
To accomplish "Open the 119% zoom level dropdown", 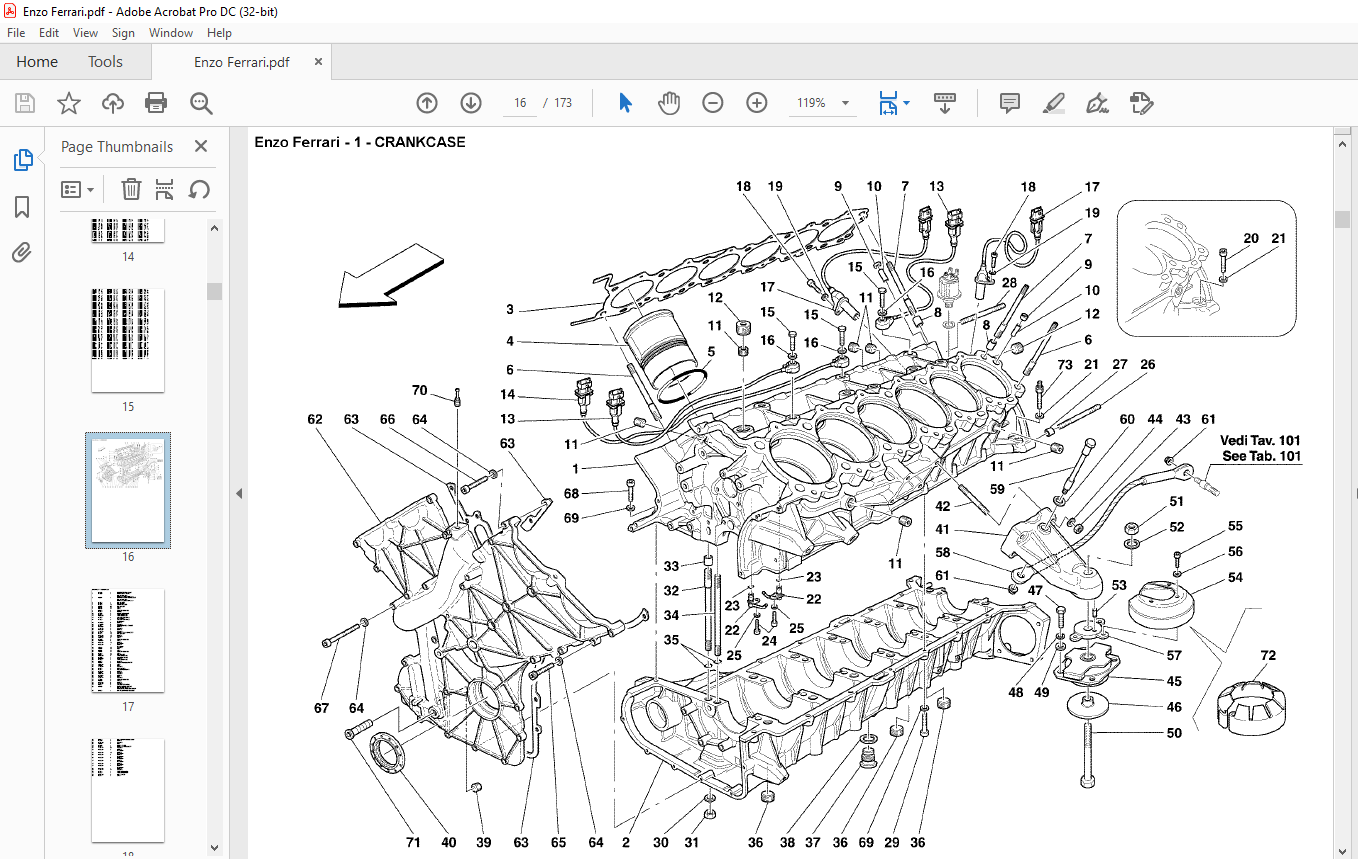I will [x=845, y=103].
